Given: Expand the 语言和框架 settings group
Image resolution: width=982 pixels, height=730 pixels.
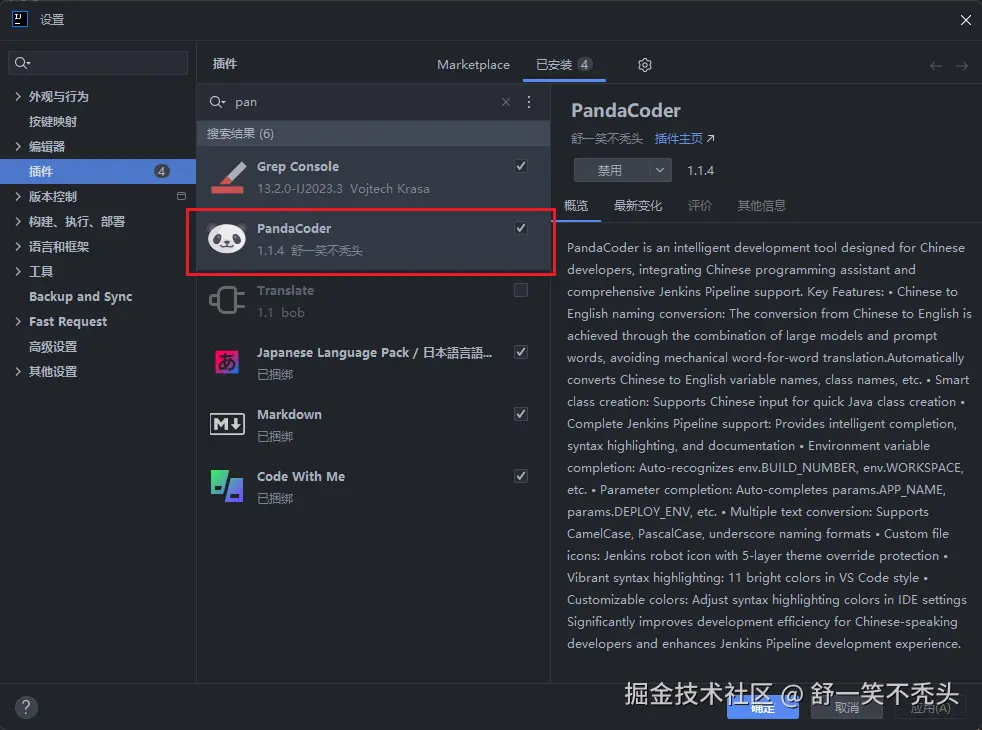Looking at the screenshot, I should click(x=18, y=246).
